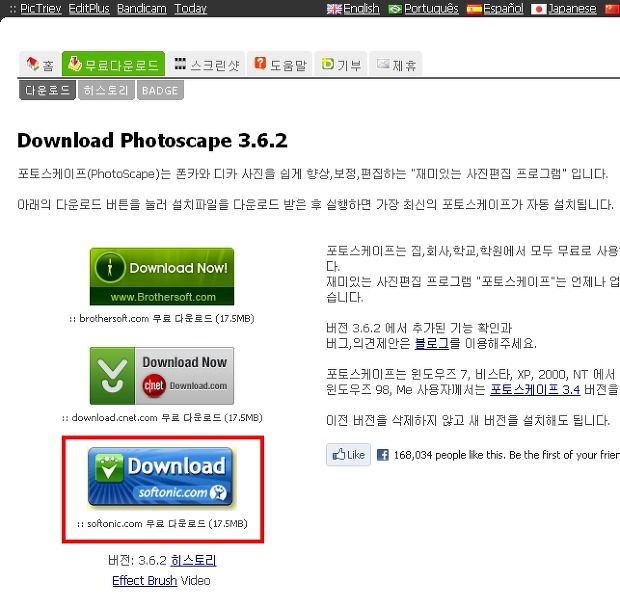The height and width of the screenshot is (608, 620).
Task: Open the EditPlus link
Action: pyautogui.click(x=89, y=8)
